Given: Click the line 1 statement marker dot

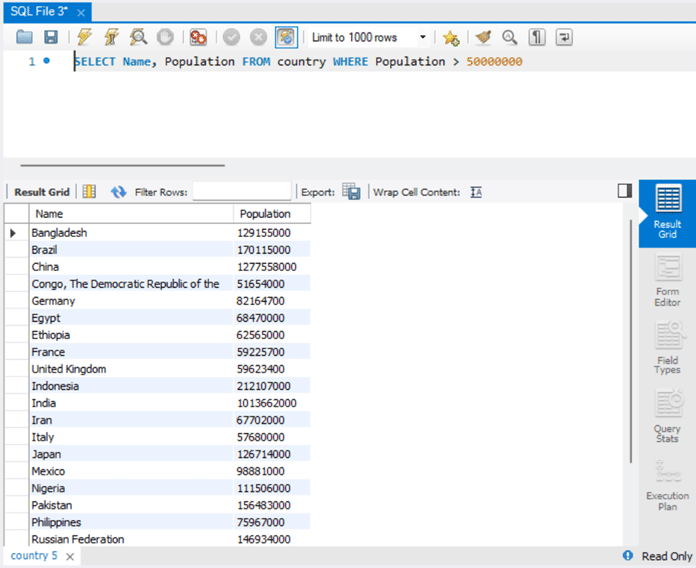Looking at the screenshot, I should [x=47, y=60].
